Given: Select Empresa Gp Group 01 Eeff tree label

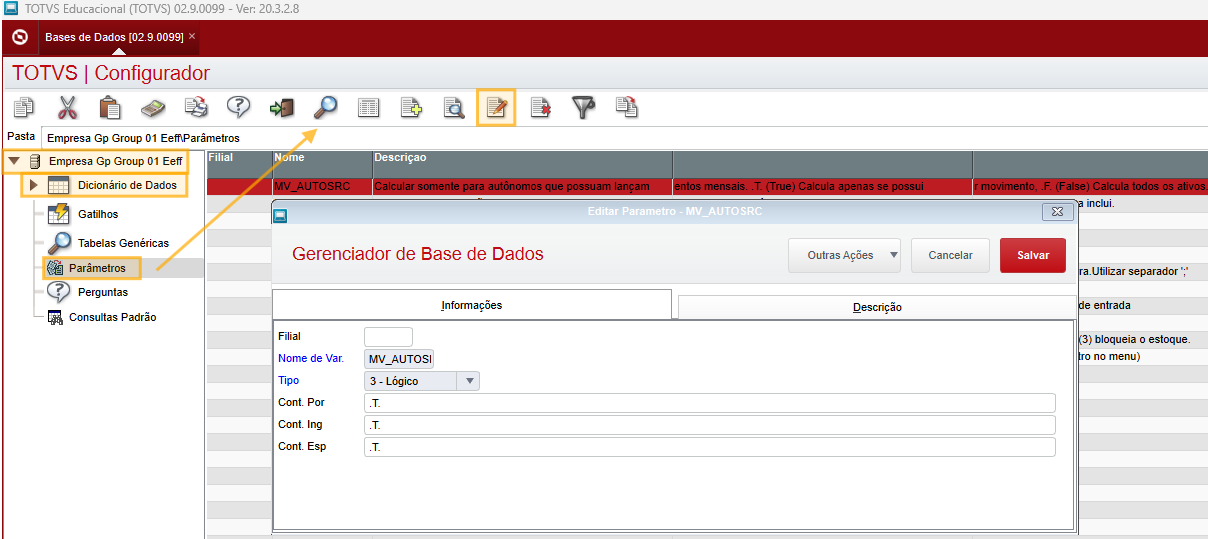Looking at the screenshot, I should click(116, 161).
